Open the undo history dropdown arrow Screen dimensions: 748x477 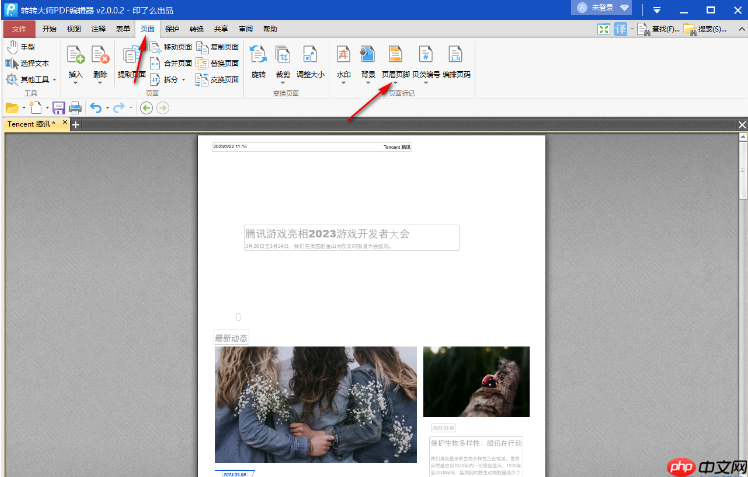[x=107, y=108]
